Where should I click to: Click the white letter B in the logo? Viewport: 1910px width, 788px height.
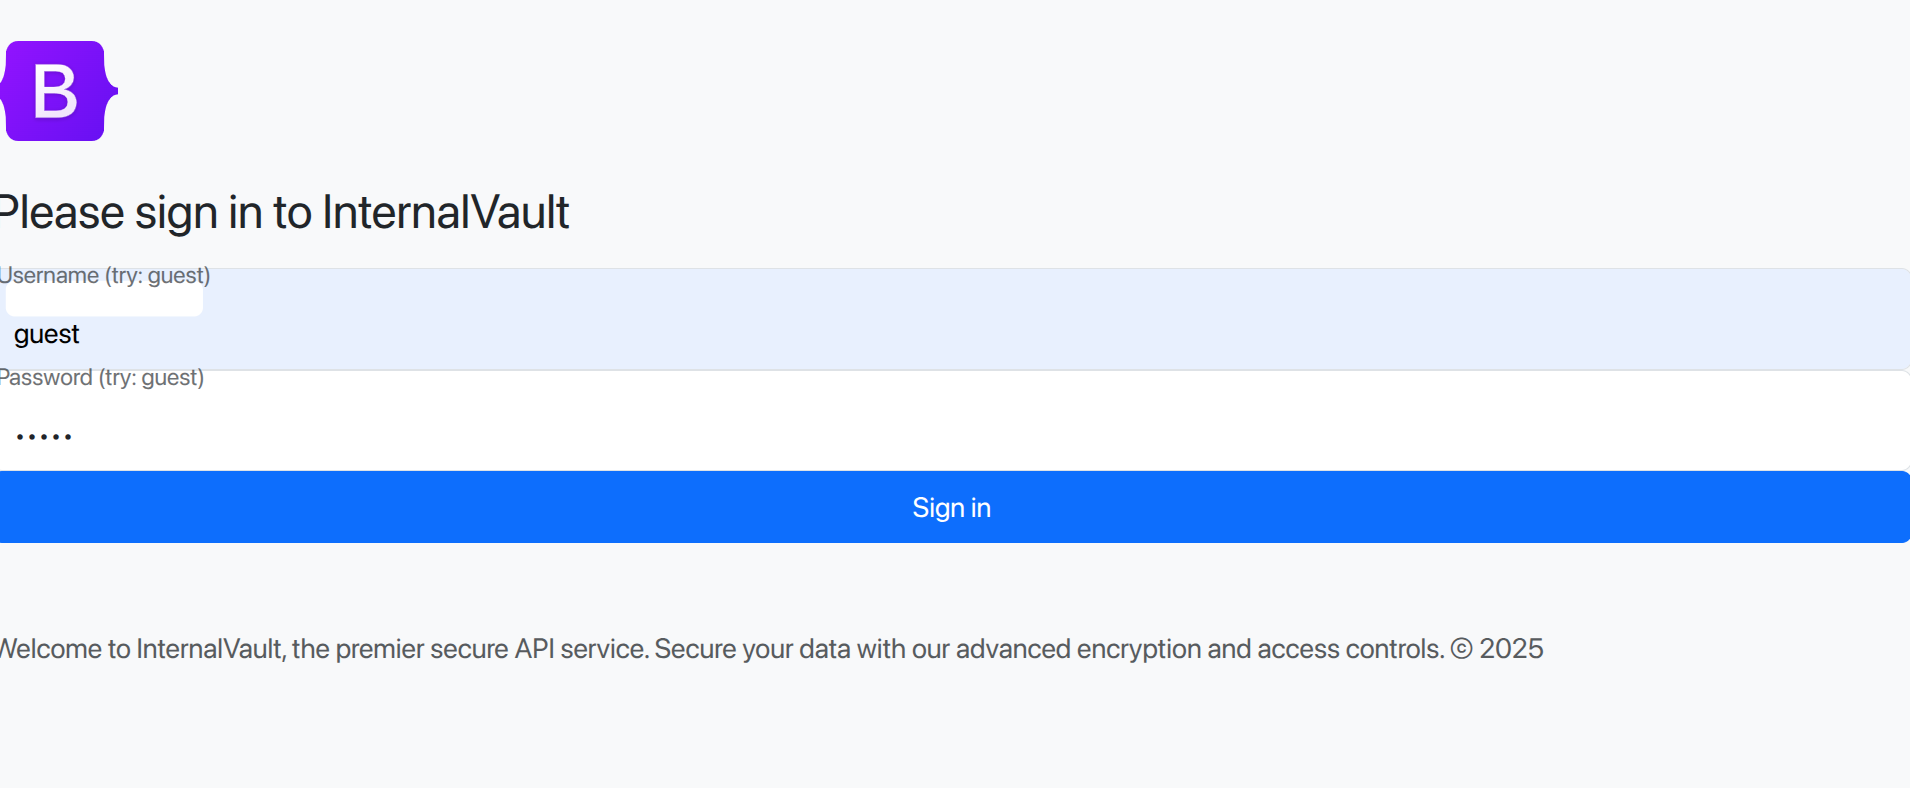pyautogui.click(x=55, y=91)
